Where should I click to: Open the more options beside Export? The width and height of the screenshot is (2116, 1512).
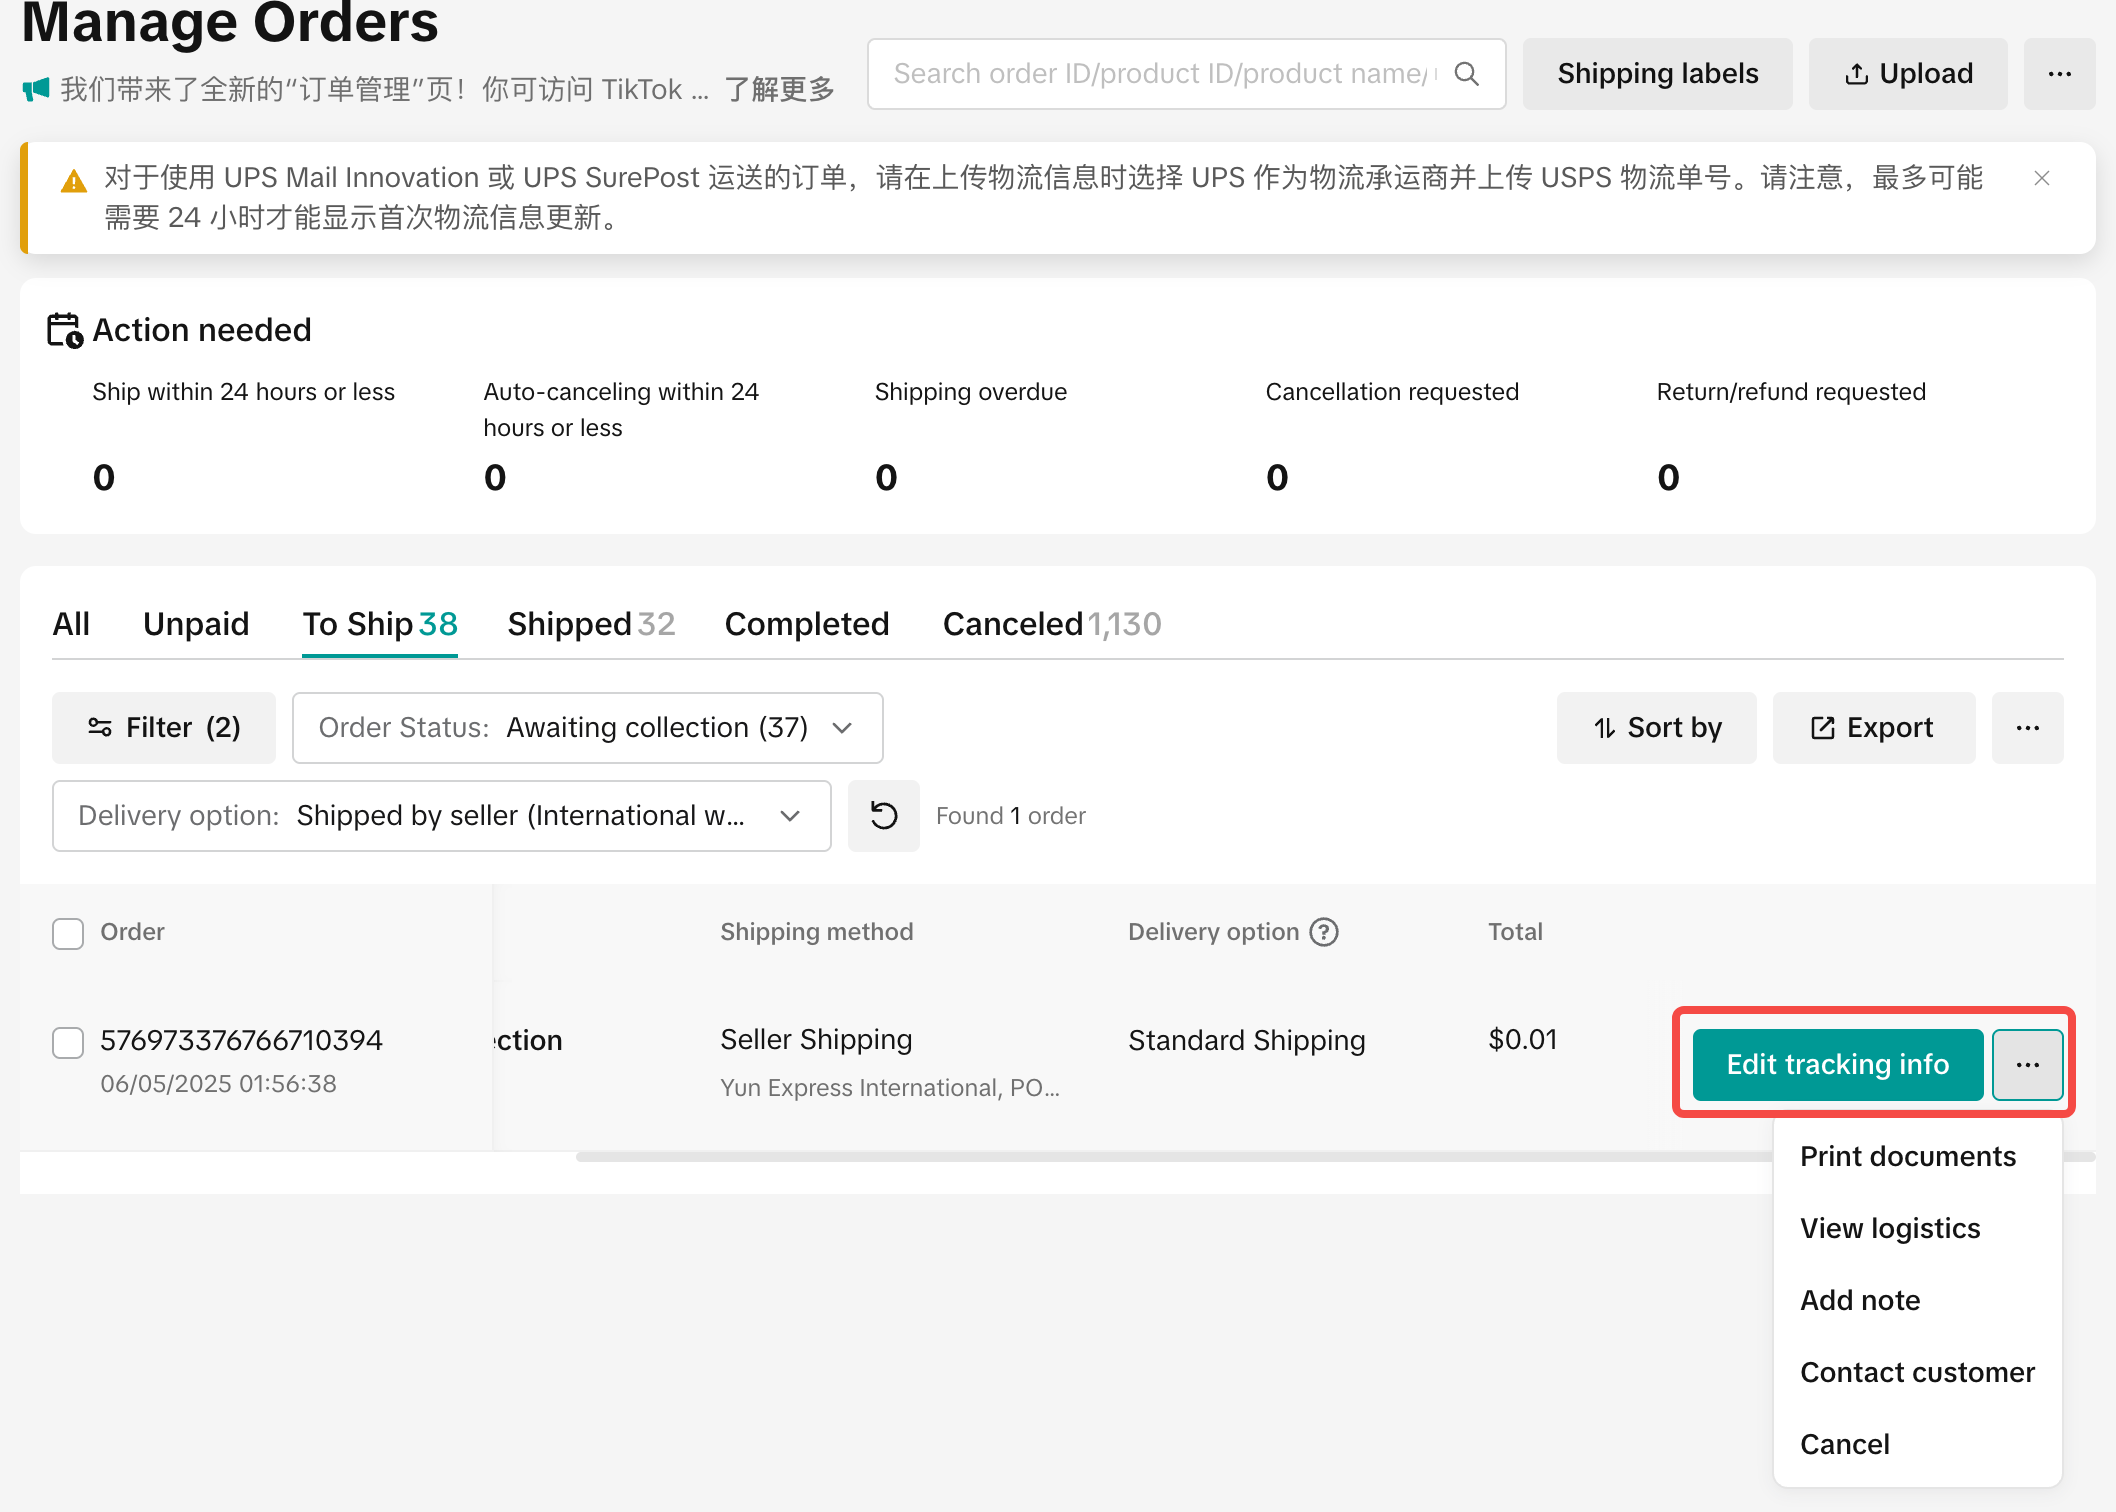click(2027, 728)
